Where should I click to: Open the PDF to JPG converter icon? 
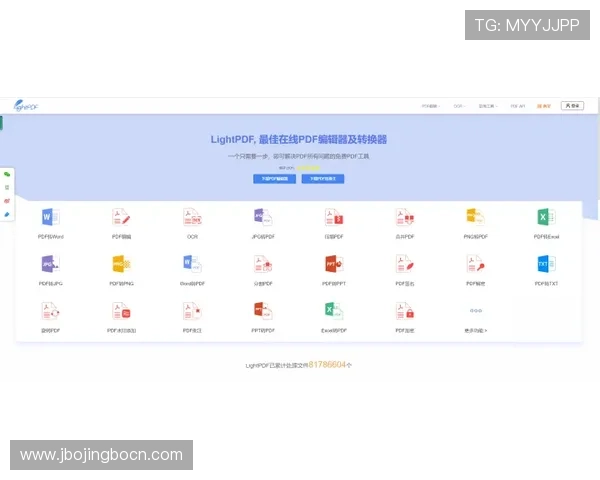[51, 264]
